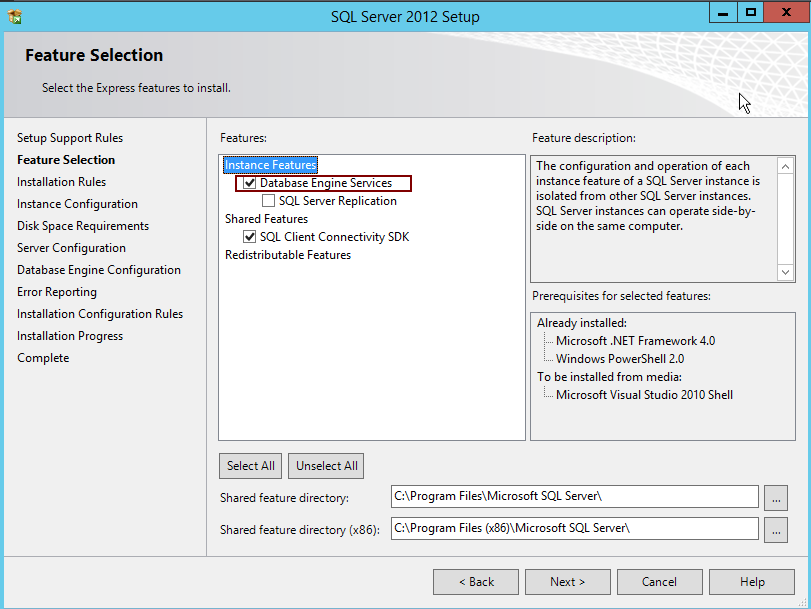811x609 pixels.
Task: Click the SQL Server Setup title bar icon
Action: pyautogui.click(x=14, y=16)
